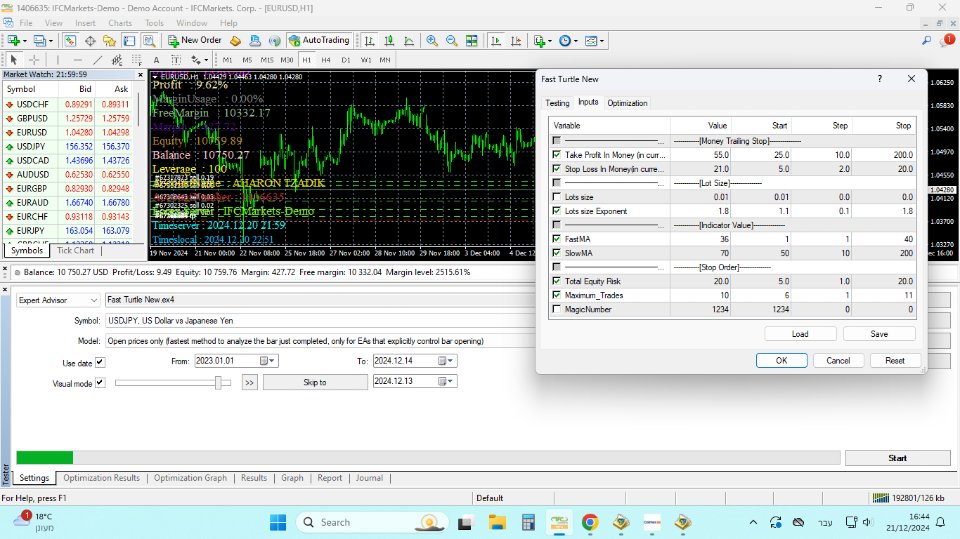Screen dimensions: 960x539
Task: Tile chart windows icon
Action: click(471, 40)
